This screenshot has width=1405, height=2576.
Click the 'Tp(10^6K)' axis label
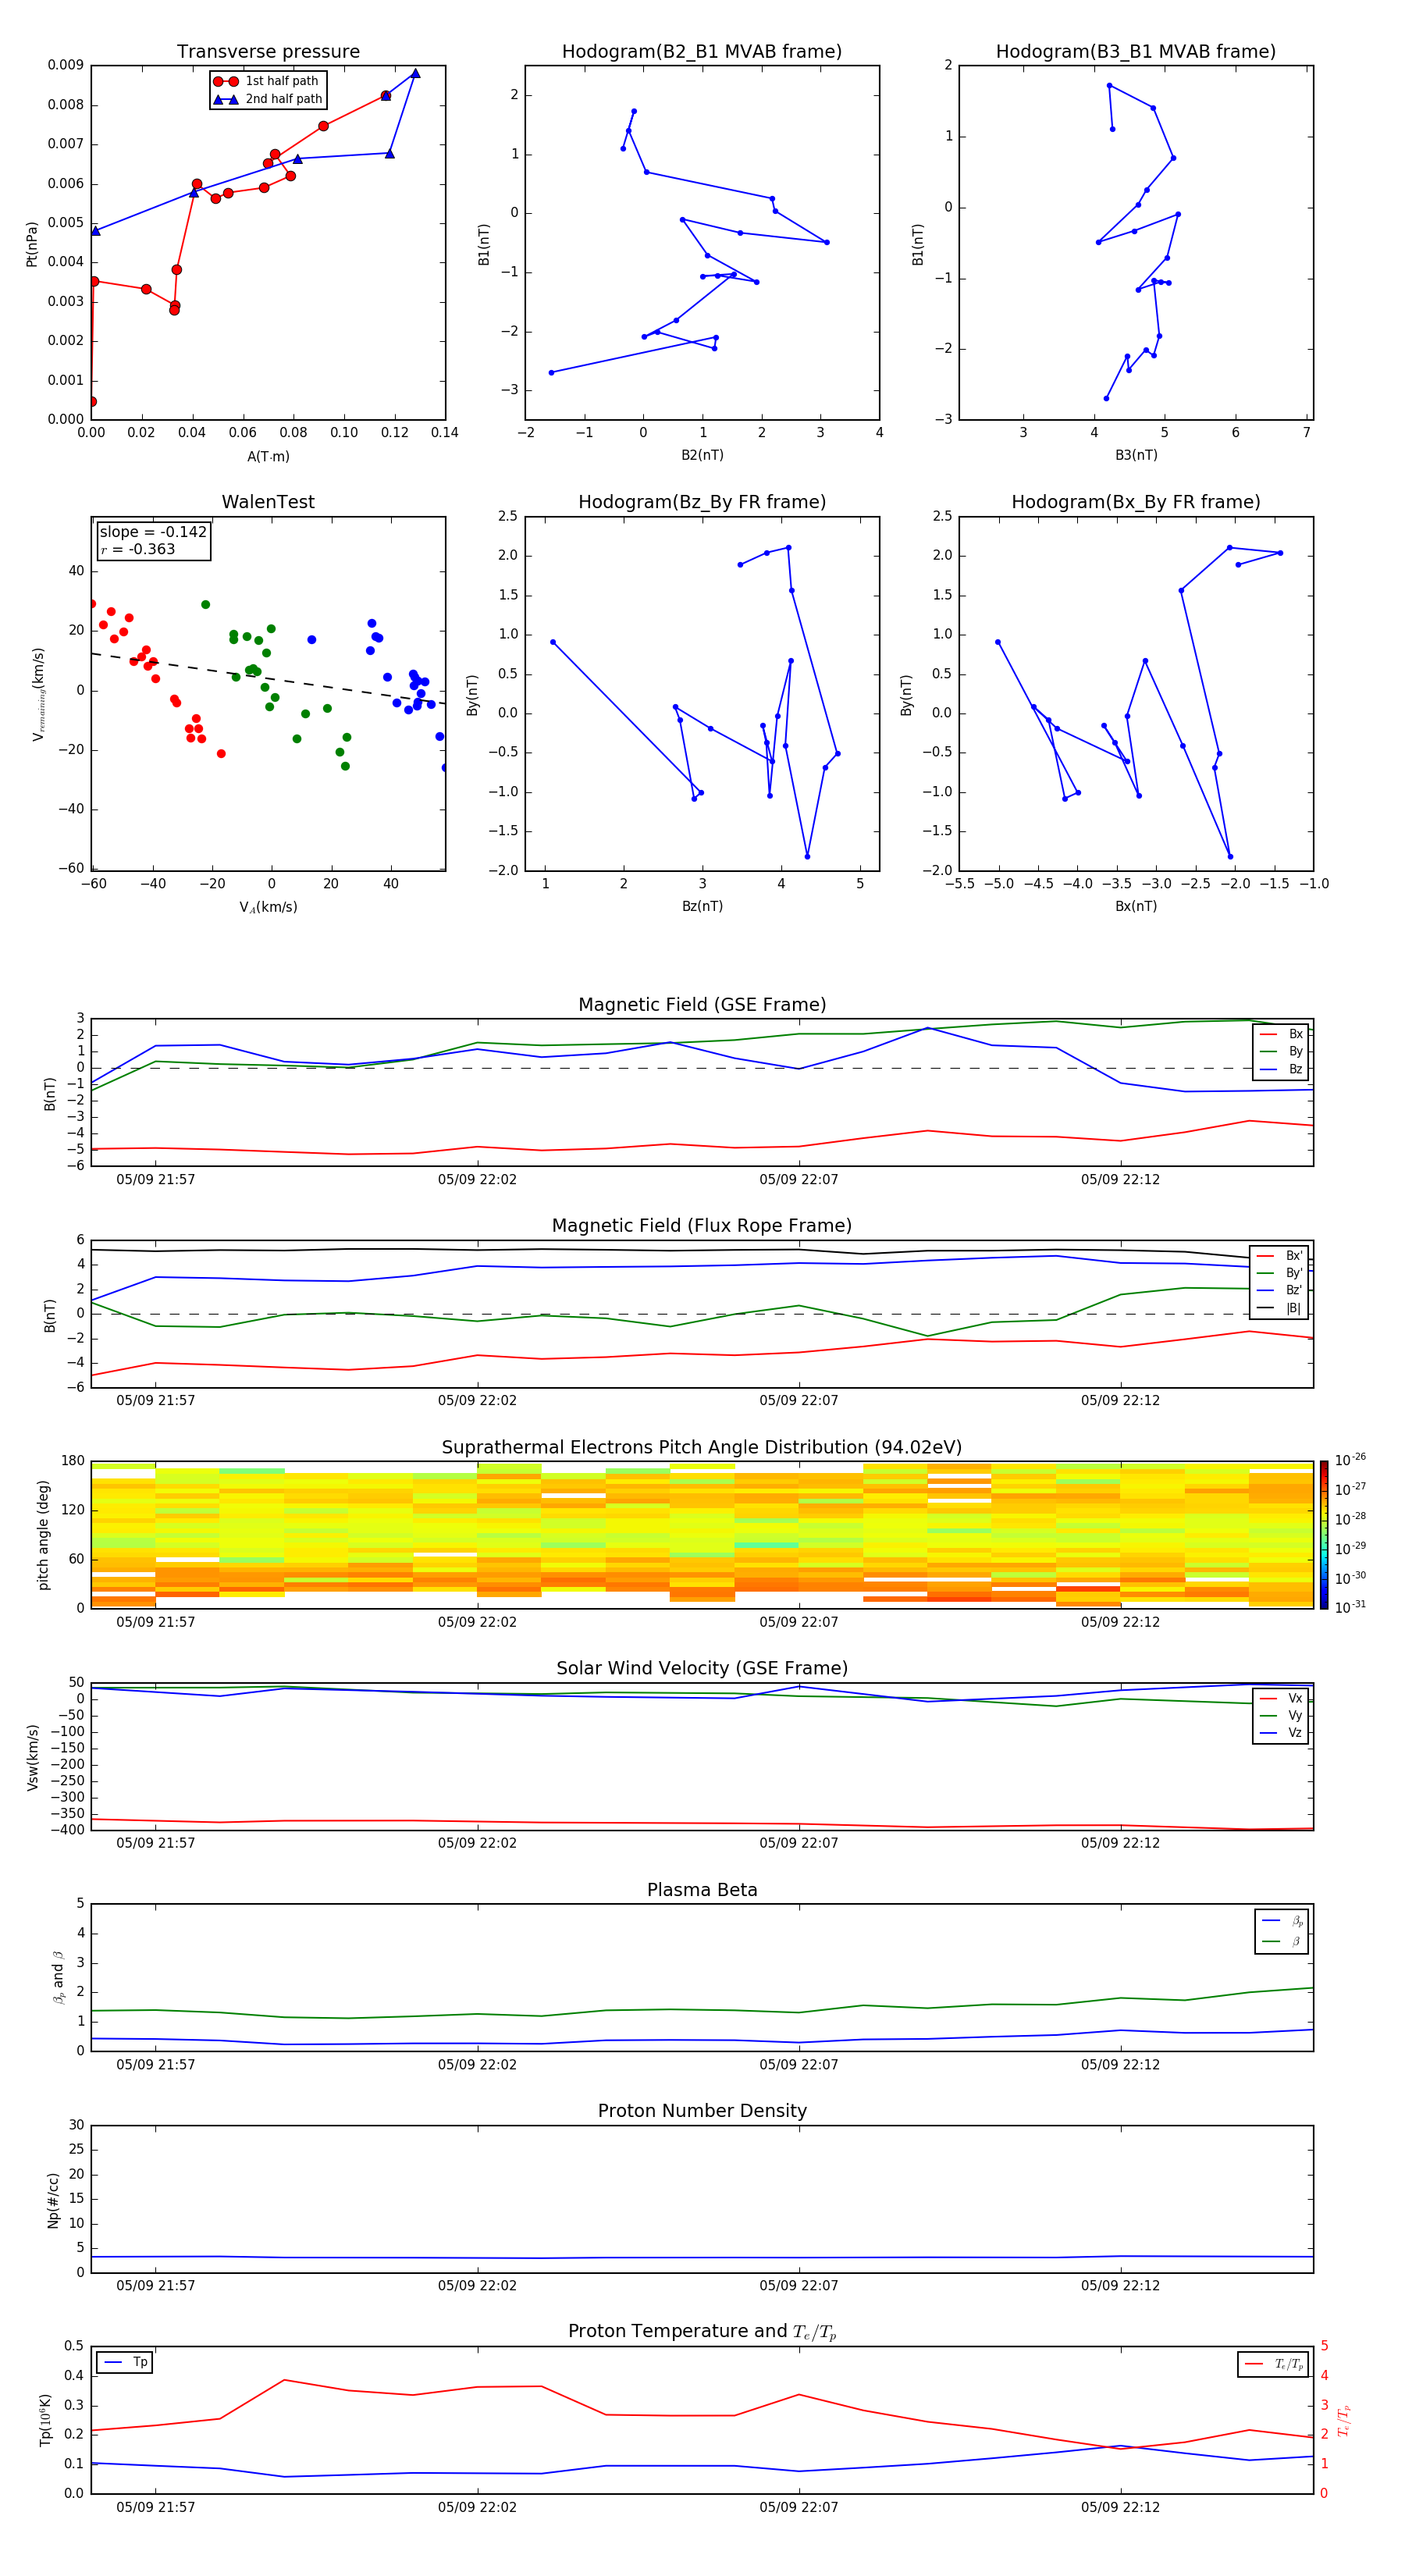[45, 2420]
